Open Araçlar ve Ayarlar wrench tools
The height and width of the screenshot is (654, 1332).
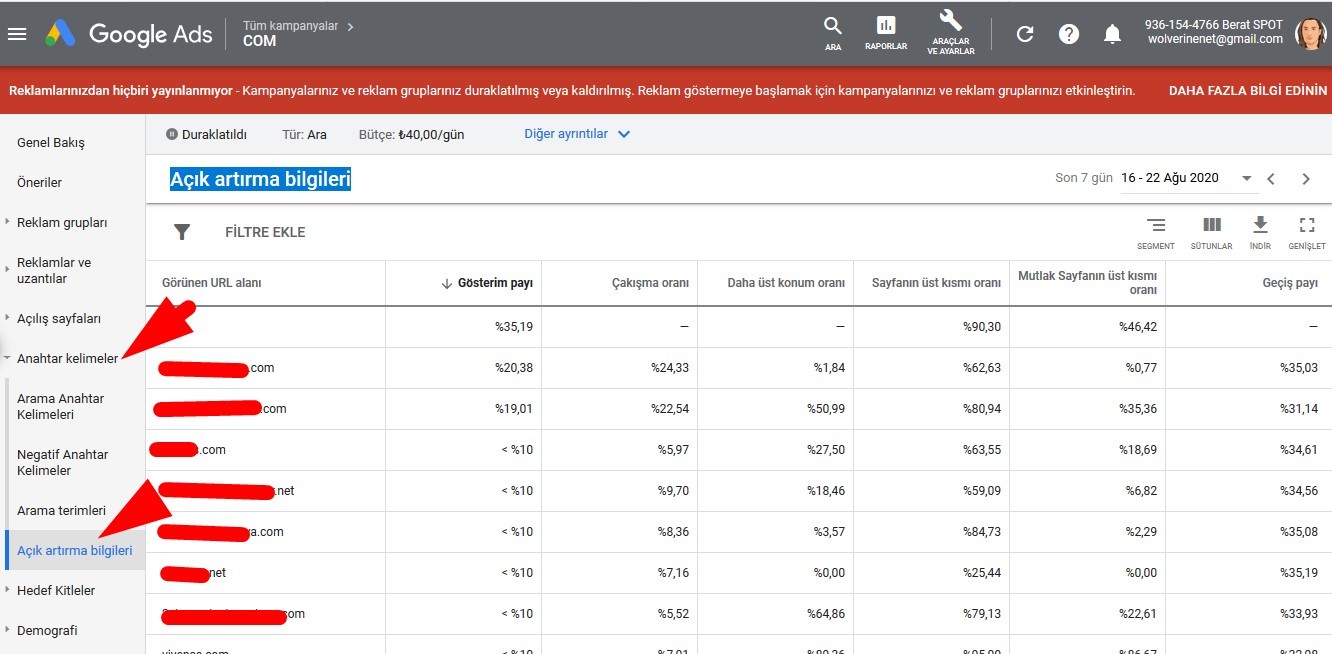click(x=951, y=33)
